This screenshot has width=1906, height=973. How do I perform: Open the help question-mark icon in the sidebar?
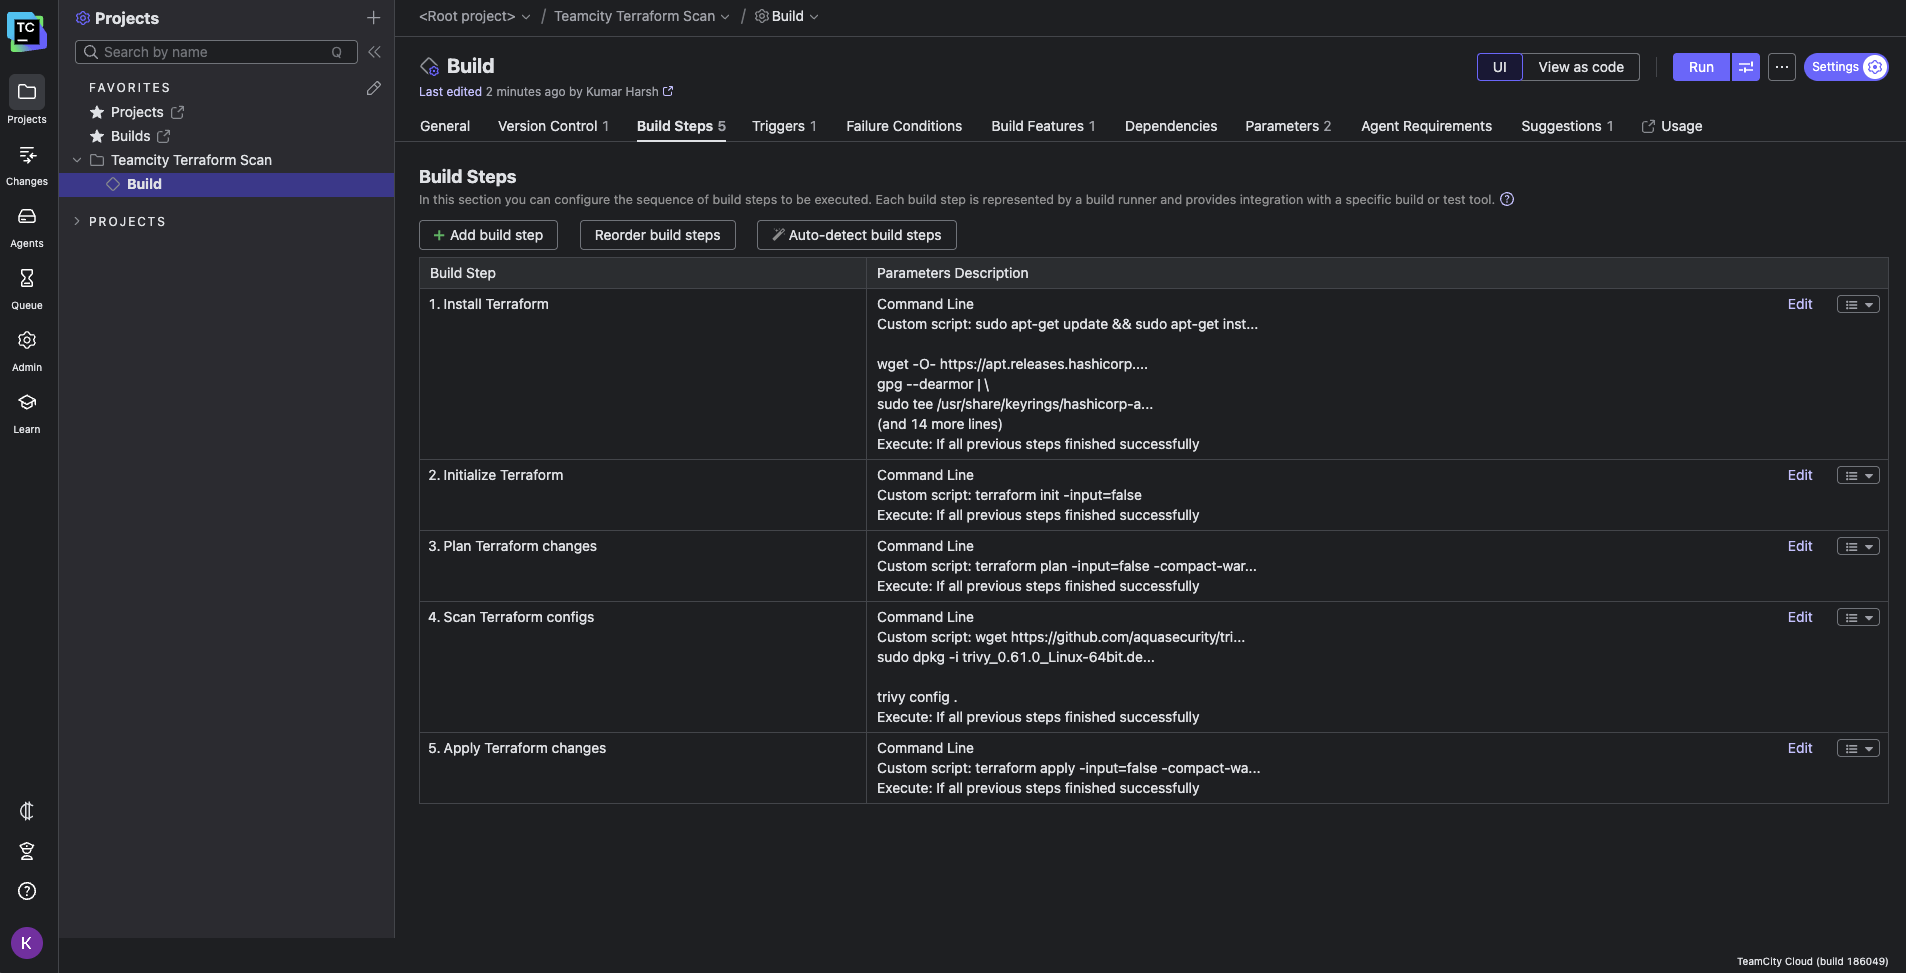[27, 891]
